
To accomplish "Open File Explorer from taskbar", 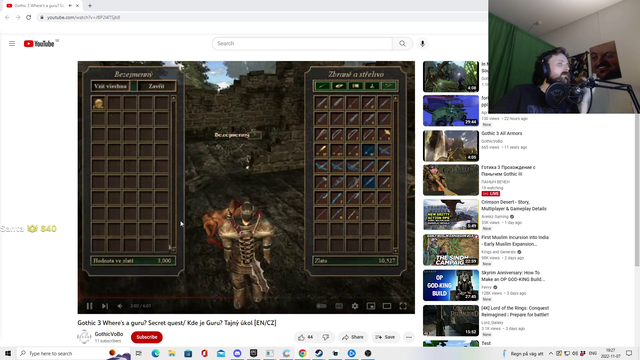I will pyautogui.click(x=172, y=353).
